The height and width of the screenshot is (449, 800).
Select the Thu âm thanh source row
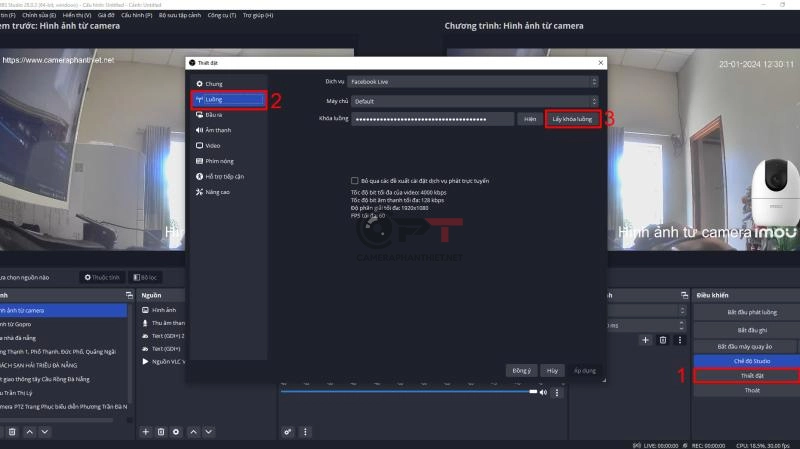click(162, 323)
